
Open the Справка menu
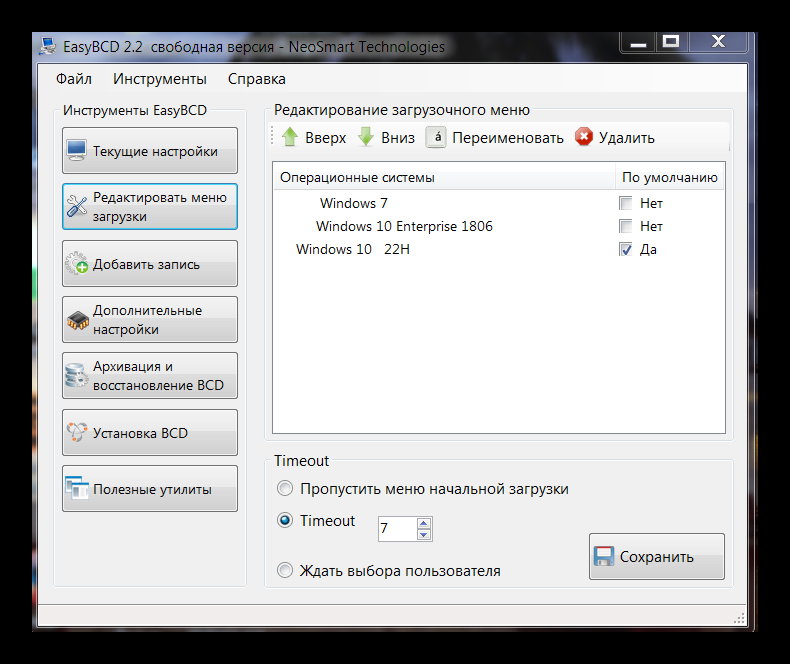pyautogui.click(x=256, y=79)
